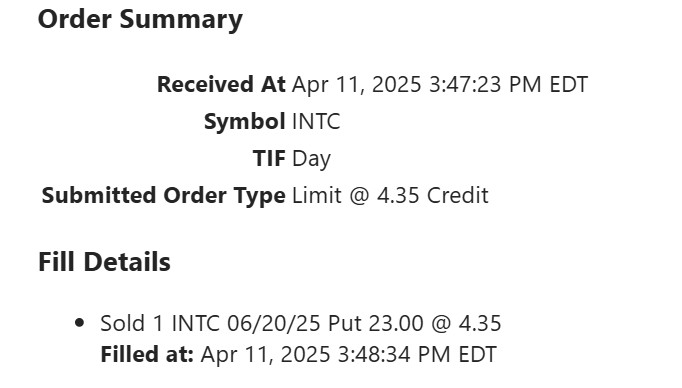682x388 pixels.
Task: Click the Fill Details heading
Action: [x=104, y=262]
